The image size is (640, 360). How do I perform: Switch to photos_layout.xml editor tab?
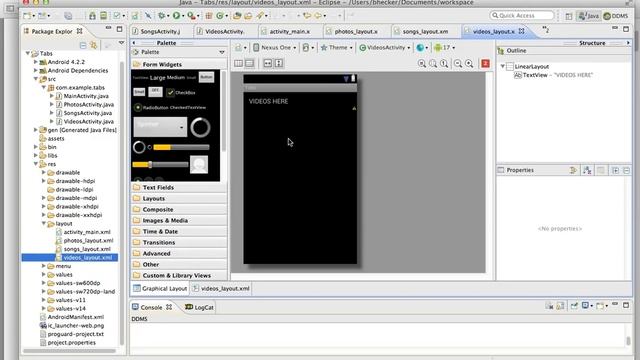(356, 31)
